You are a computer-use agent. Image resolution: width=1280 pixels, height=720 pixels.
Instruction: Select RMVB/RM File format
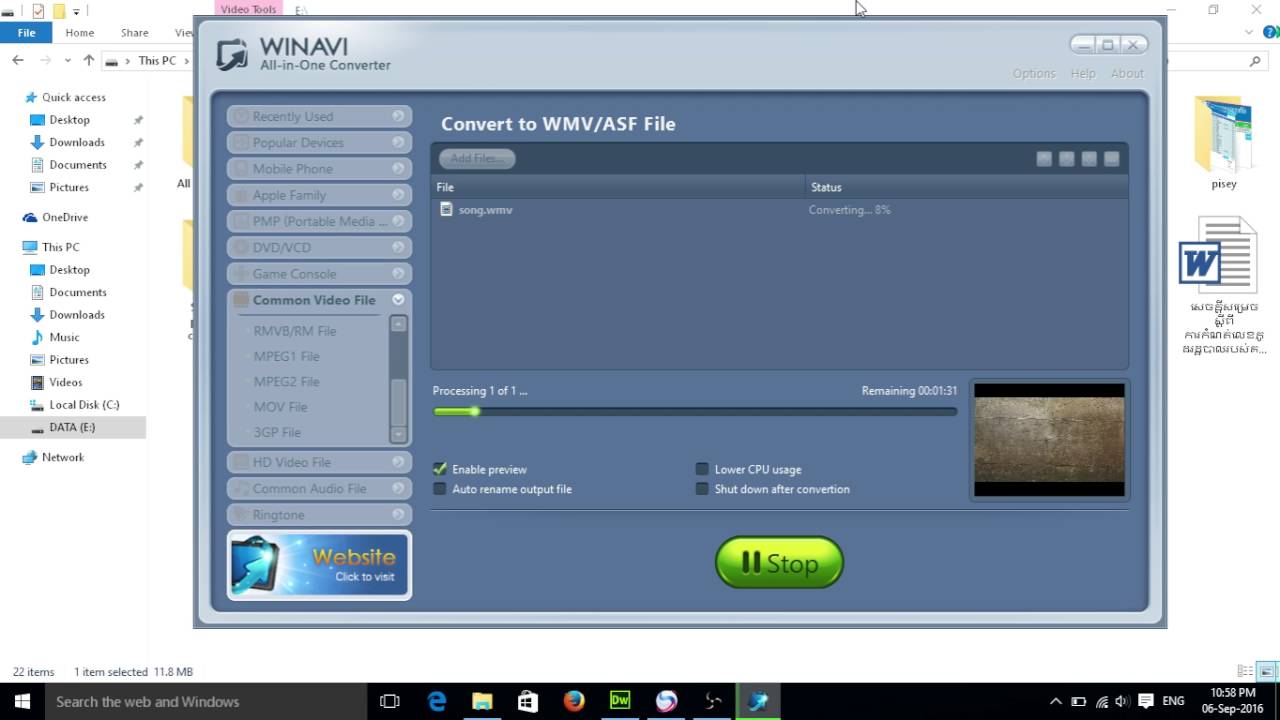(x=295, y=331)
